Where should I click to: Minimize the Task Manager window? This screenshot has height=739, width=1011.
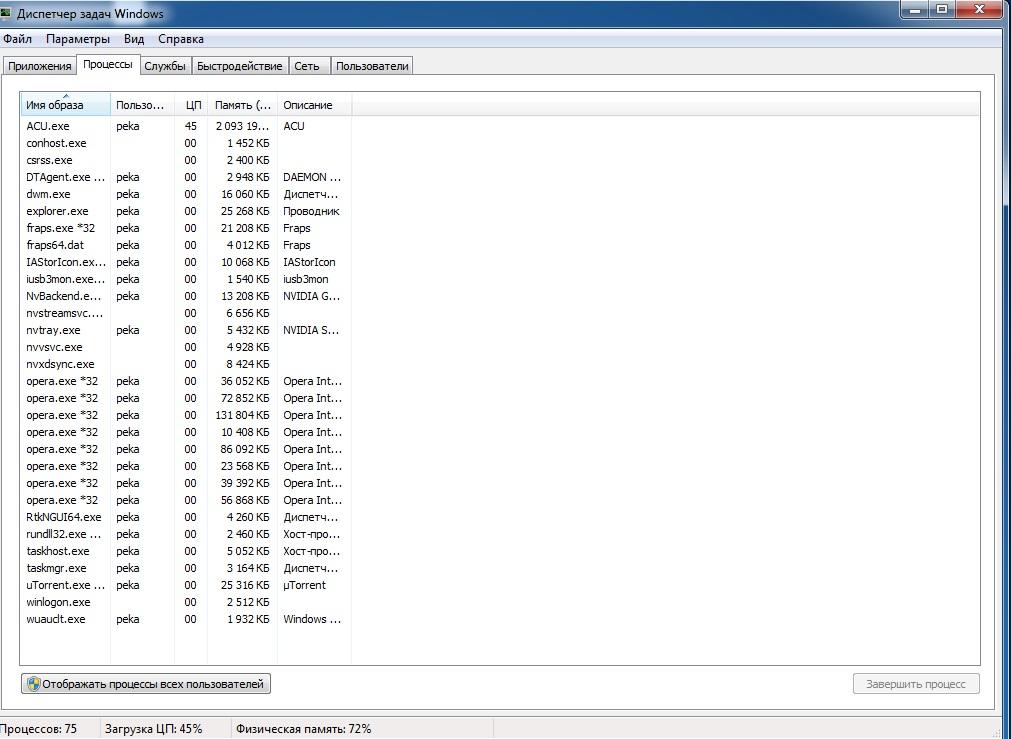(x=915, y=10)
